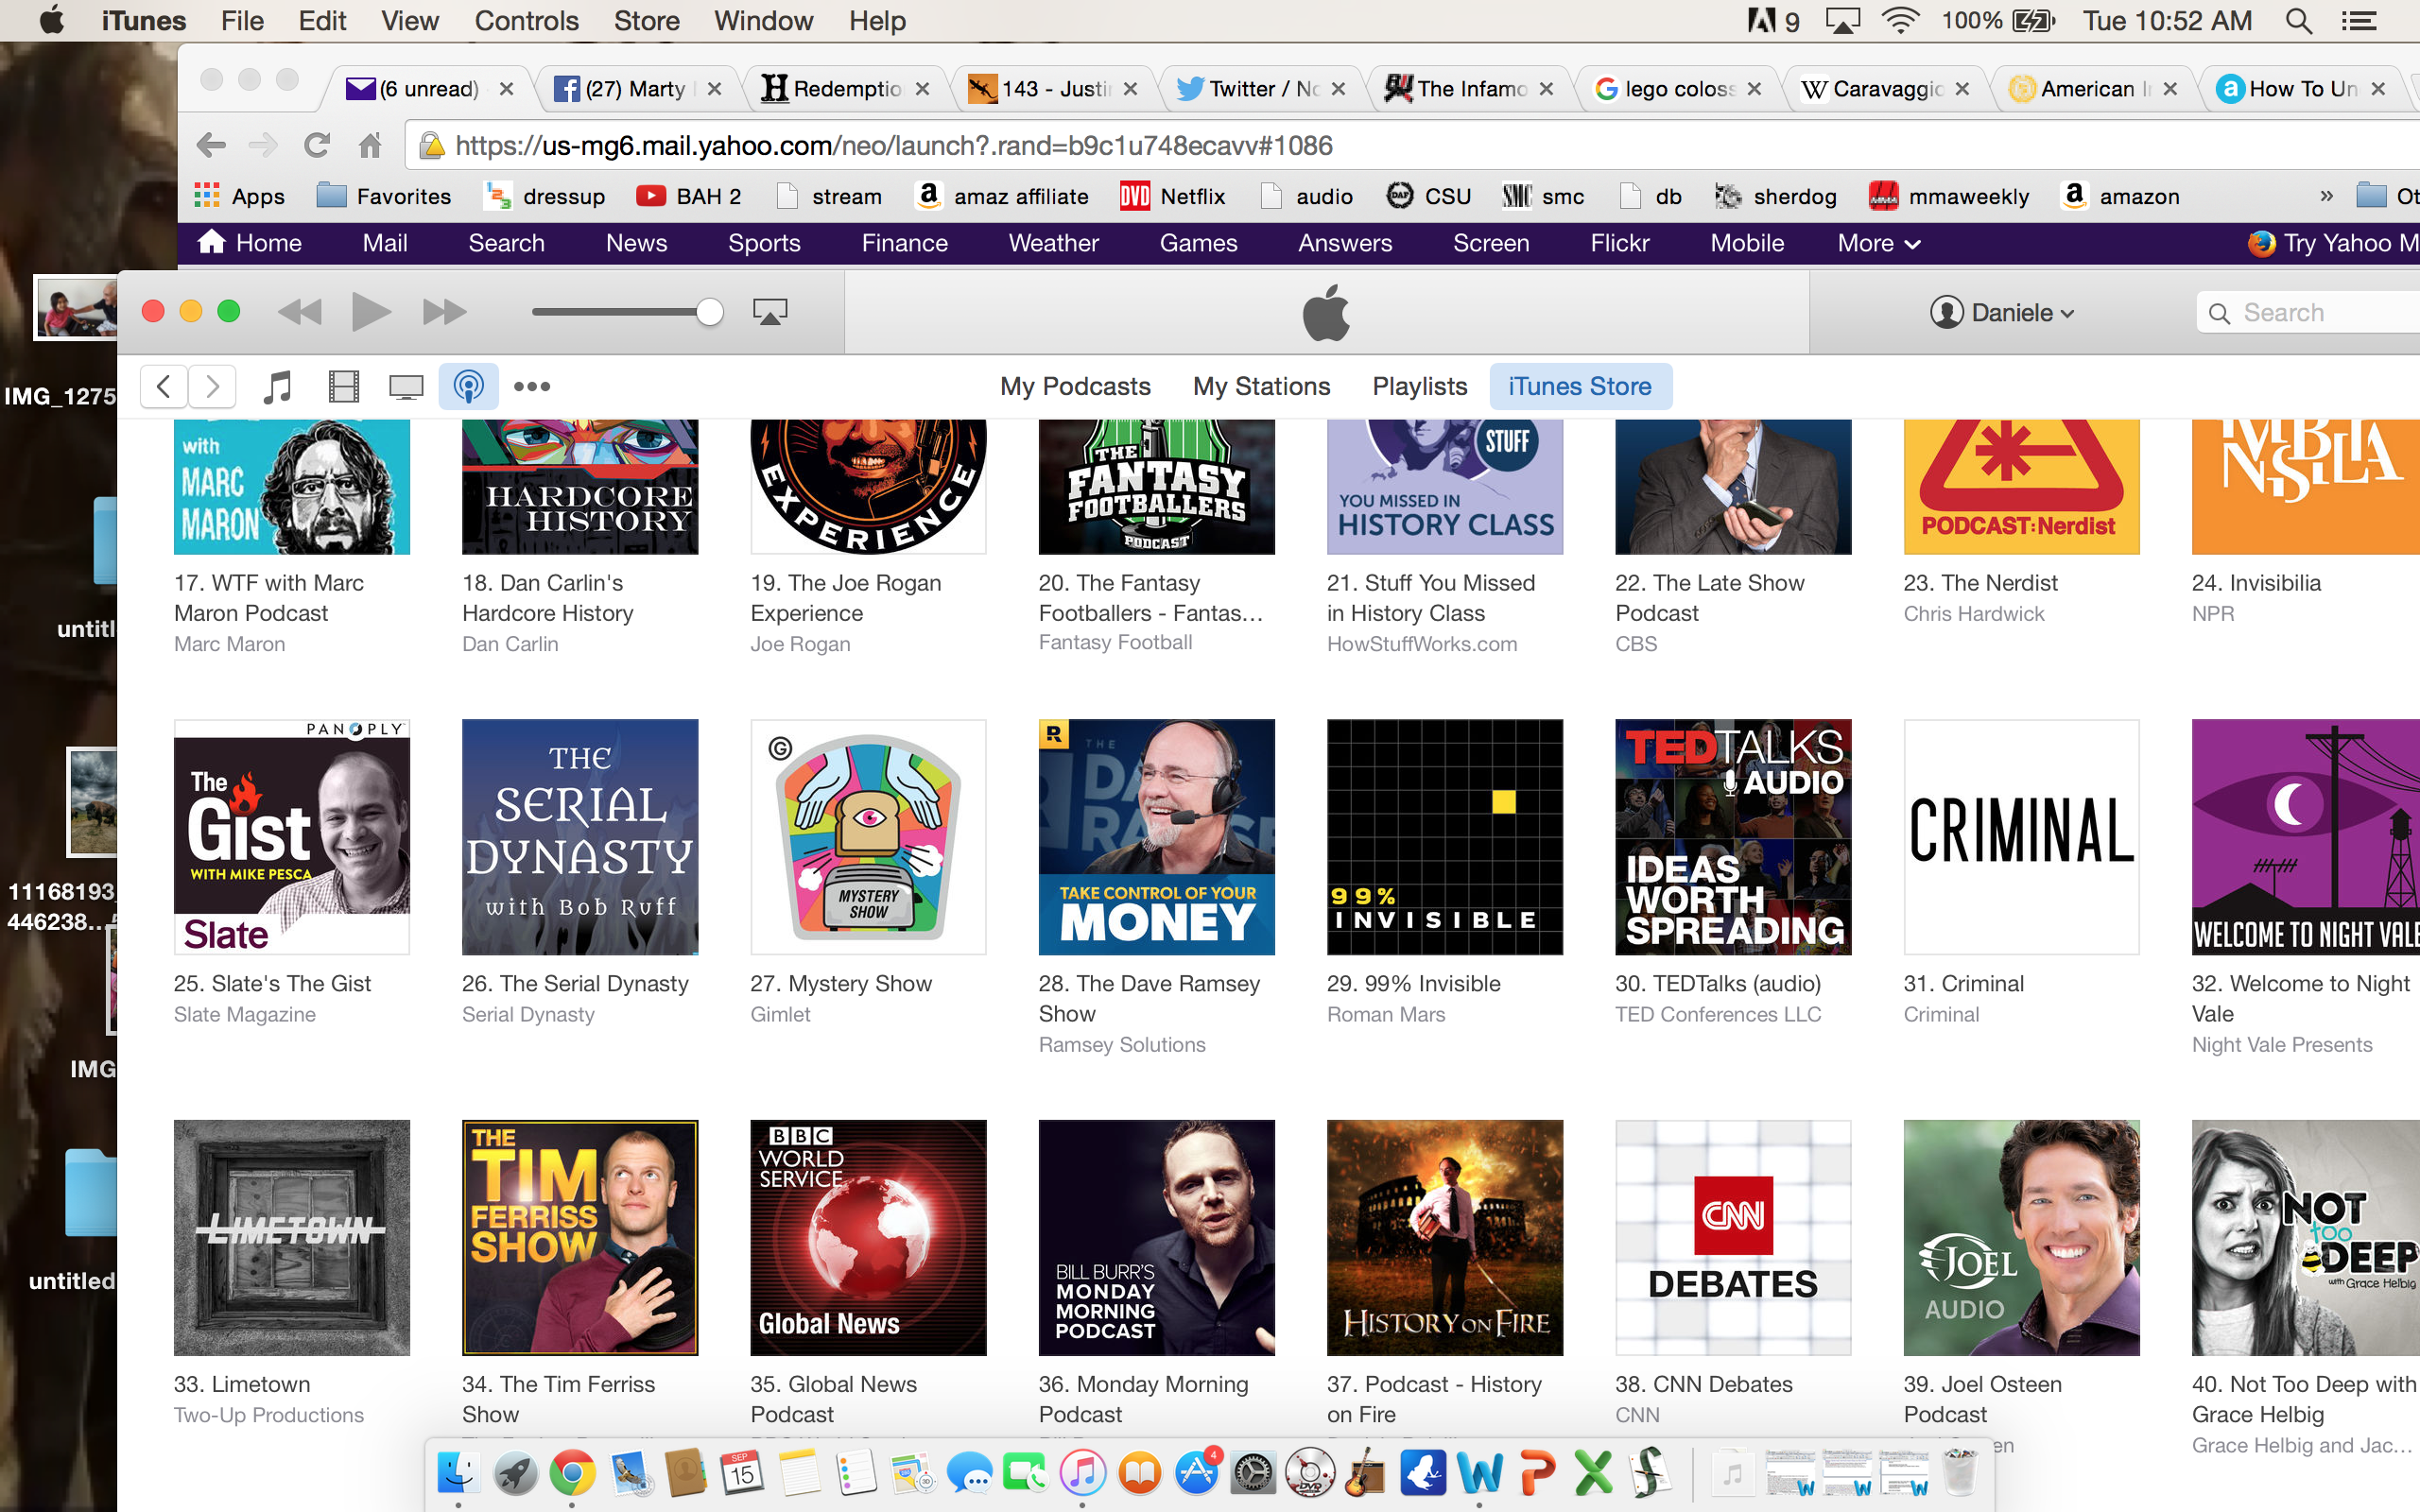2420x1512 pixels.
Task: Click '28. The Dave Ramsey Show' title
Action: [1150, 999]
